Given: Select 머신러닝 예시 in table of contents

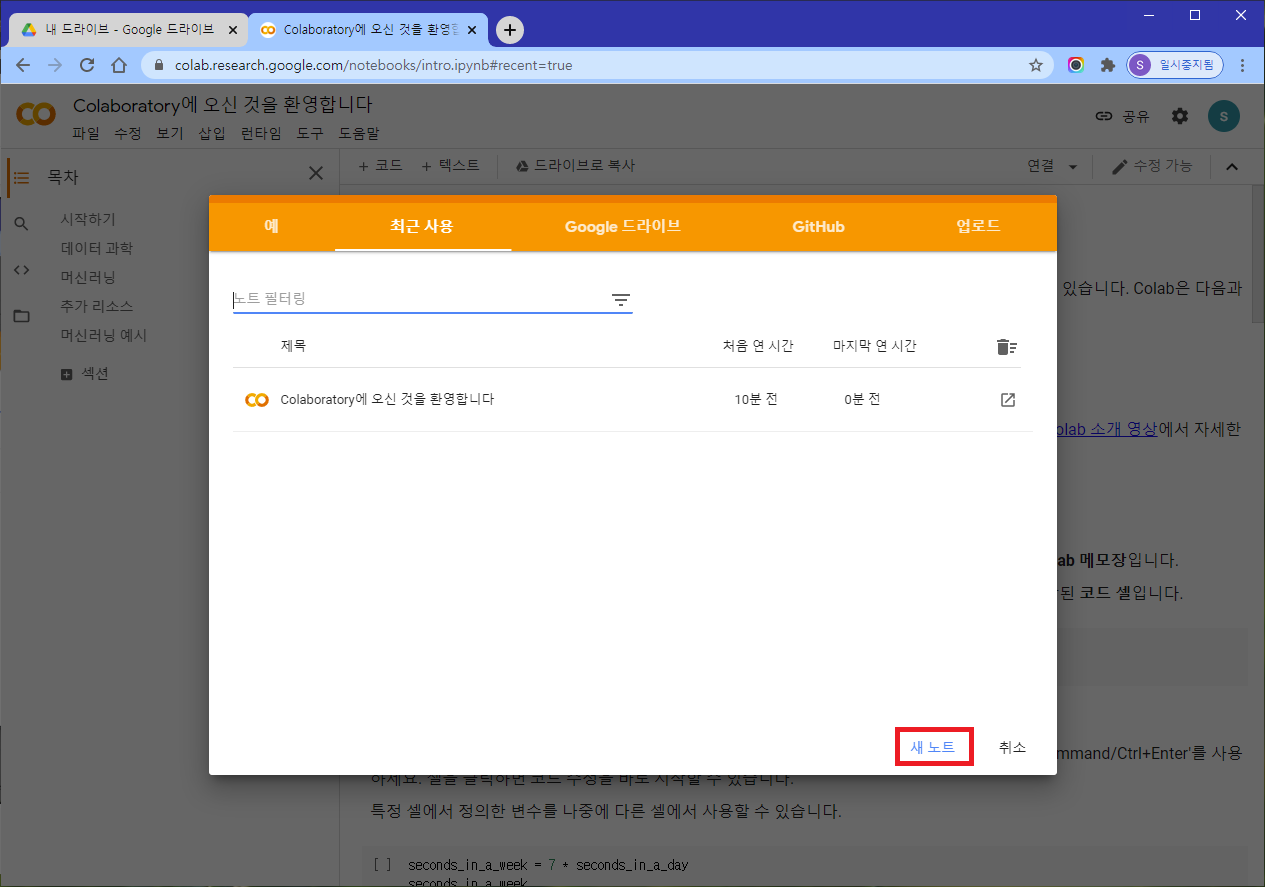Looking at the screenshot, I should [104, 335].
